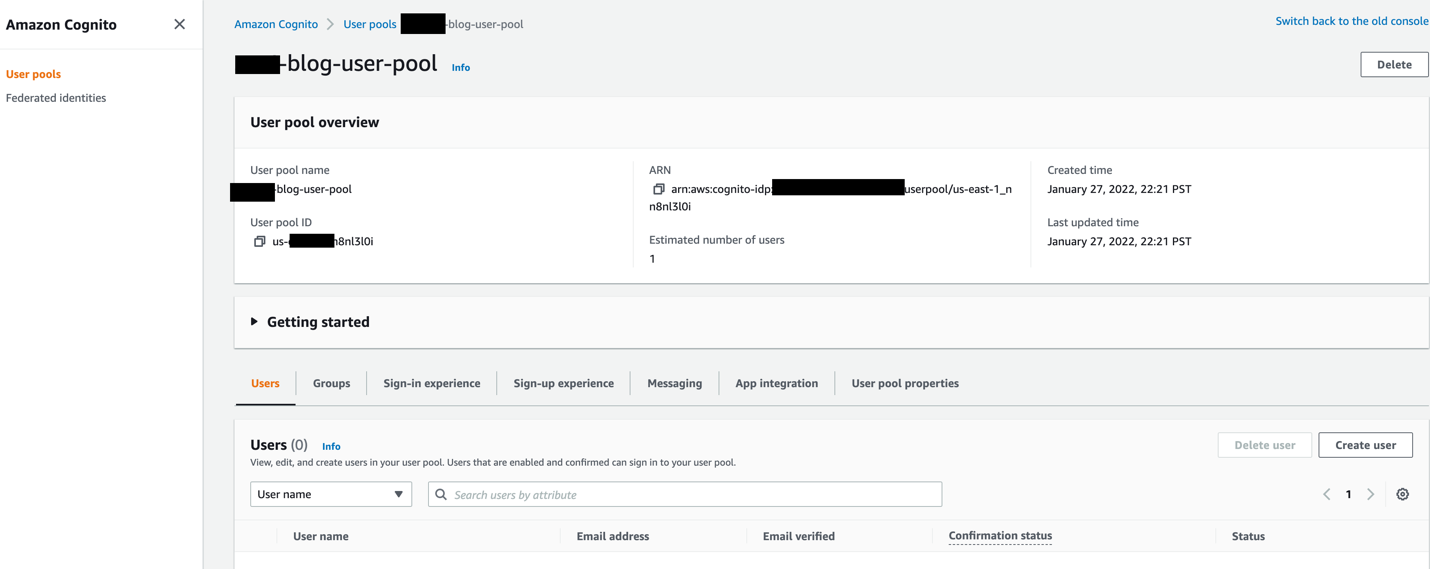Open Info link next to pool title
This screenshot has height=569, width=1430.
point(461,67)
